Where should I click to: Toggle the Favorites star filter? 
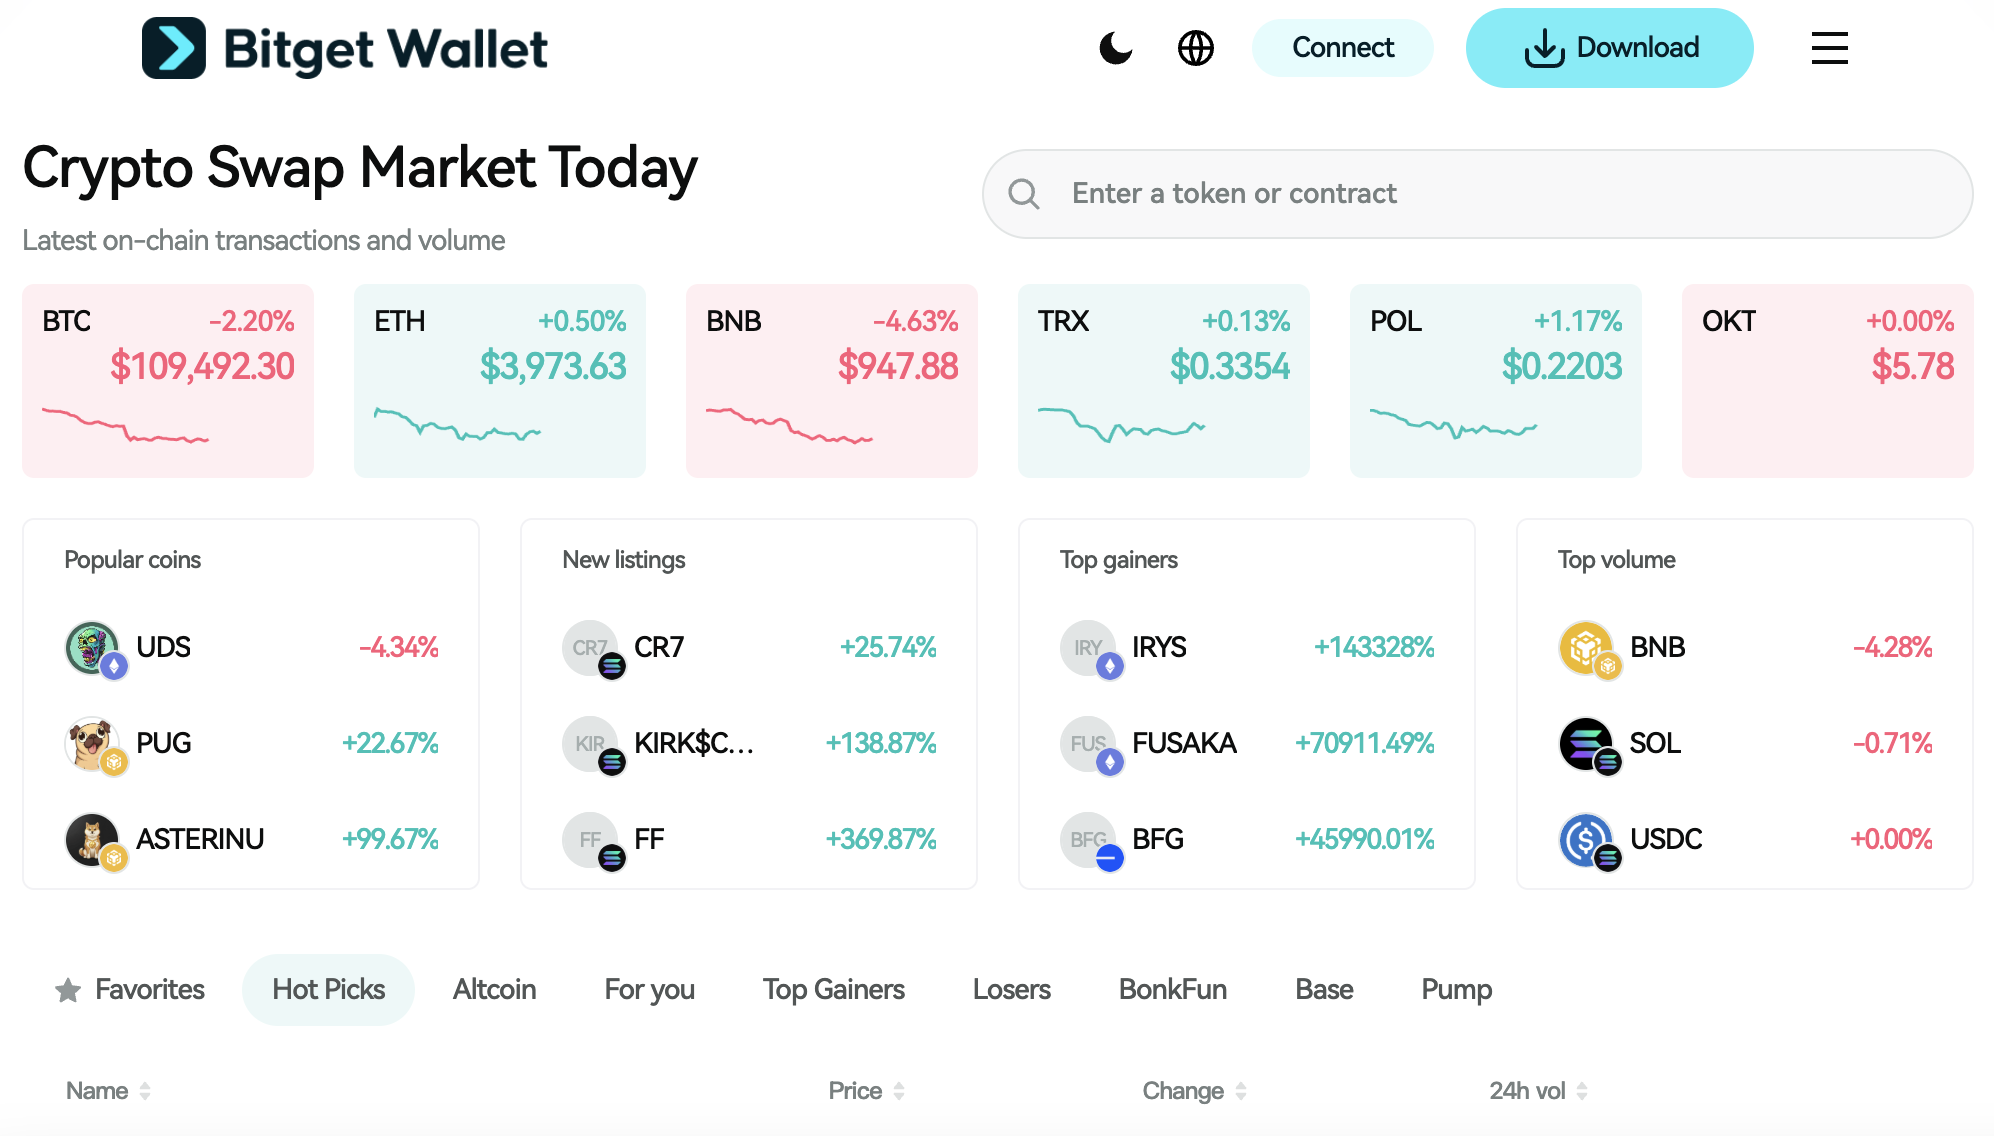(x=68, y=990)
